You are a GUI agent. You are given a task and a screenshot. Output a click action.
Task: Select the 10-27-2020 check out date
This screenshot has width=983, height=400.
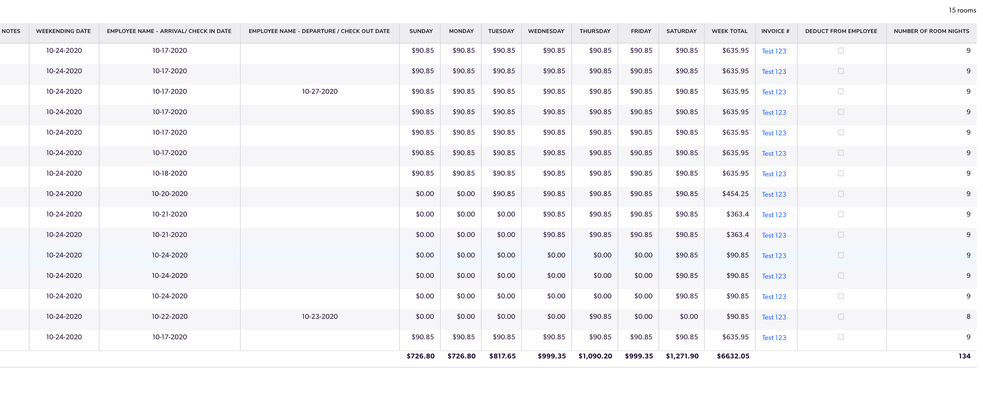pos(320,92)
